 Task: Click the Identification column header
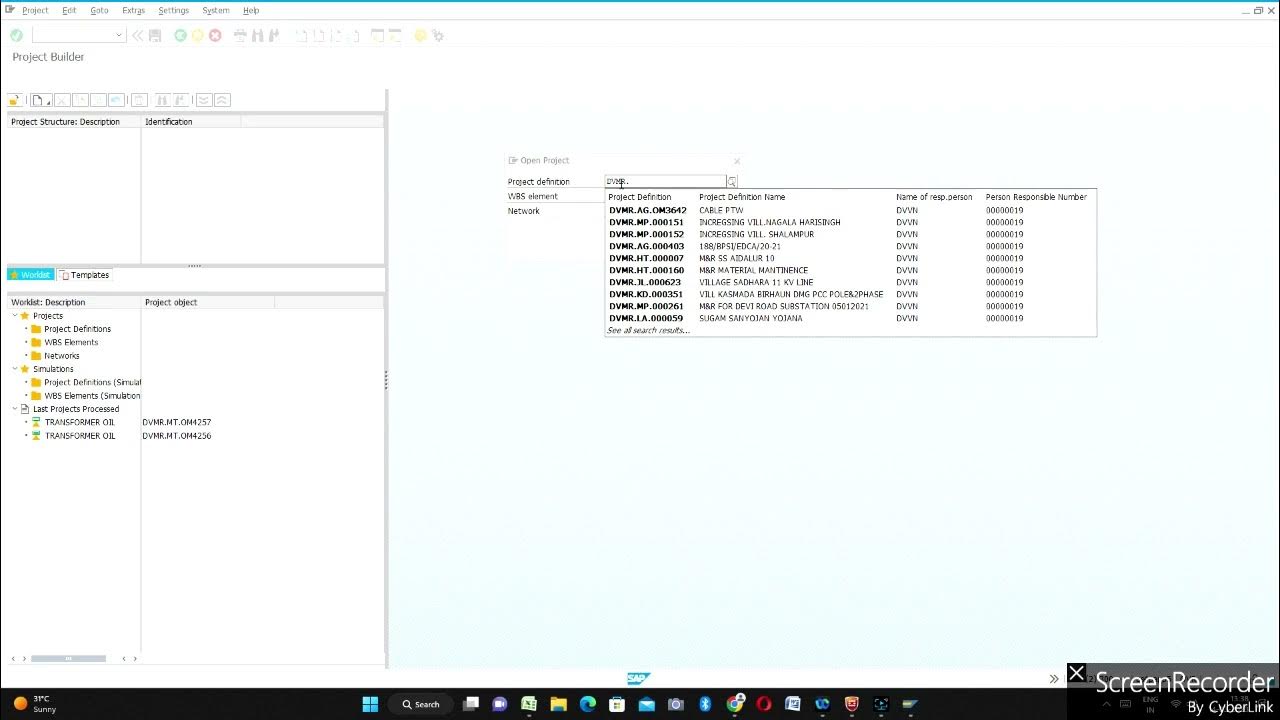point(190,122)
